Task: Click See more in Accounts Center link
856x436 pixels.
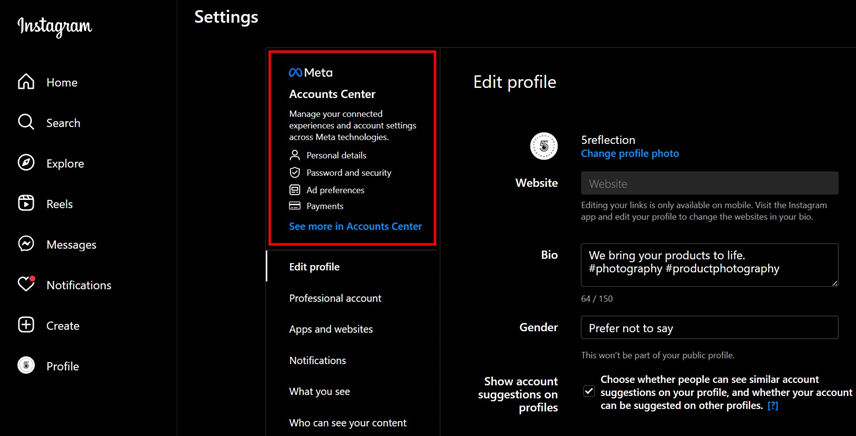Action: (355, 226)
